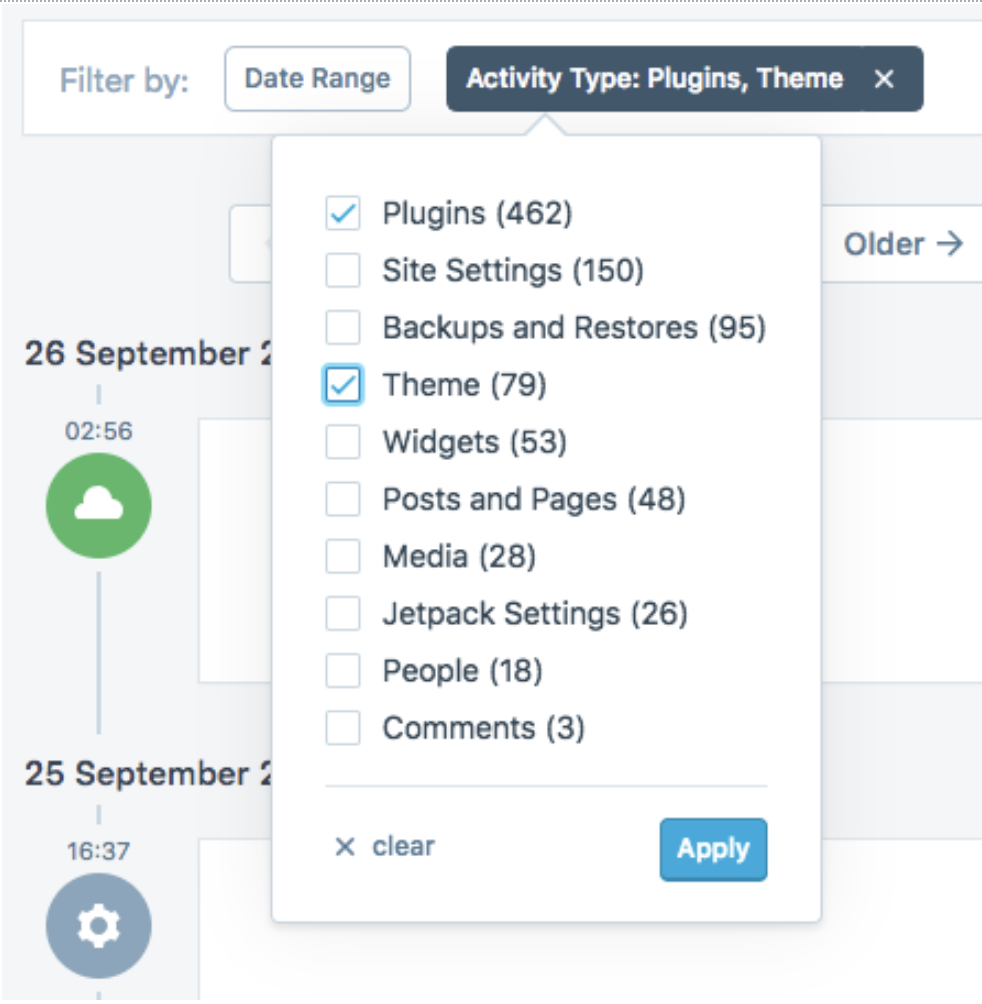The image size is (982, 1004).
Task: Go to Older activity entries
Action: (903, 244)
